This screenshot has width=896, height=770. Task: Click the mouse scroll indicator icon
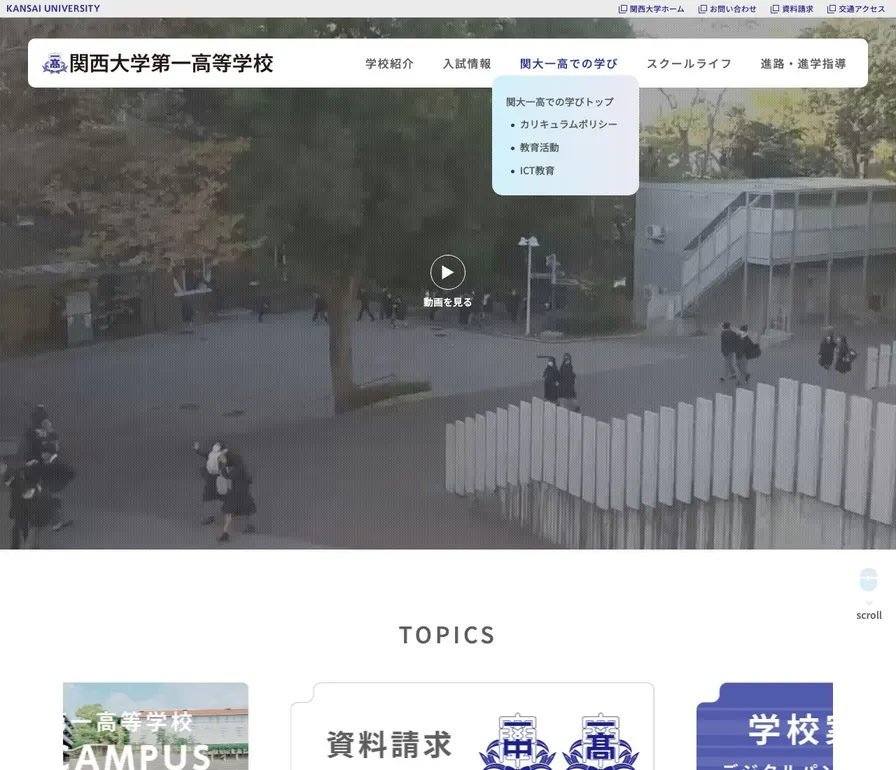[x=868, y=580]
